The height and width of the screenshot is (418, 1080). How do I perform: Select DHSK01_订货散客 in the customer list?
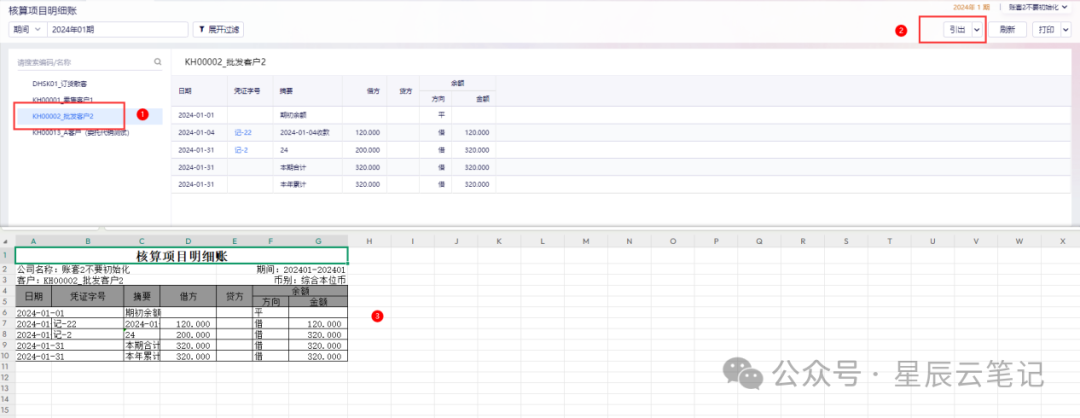click(59, 83)
